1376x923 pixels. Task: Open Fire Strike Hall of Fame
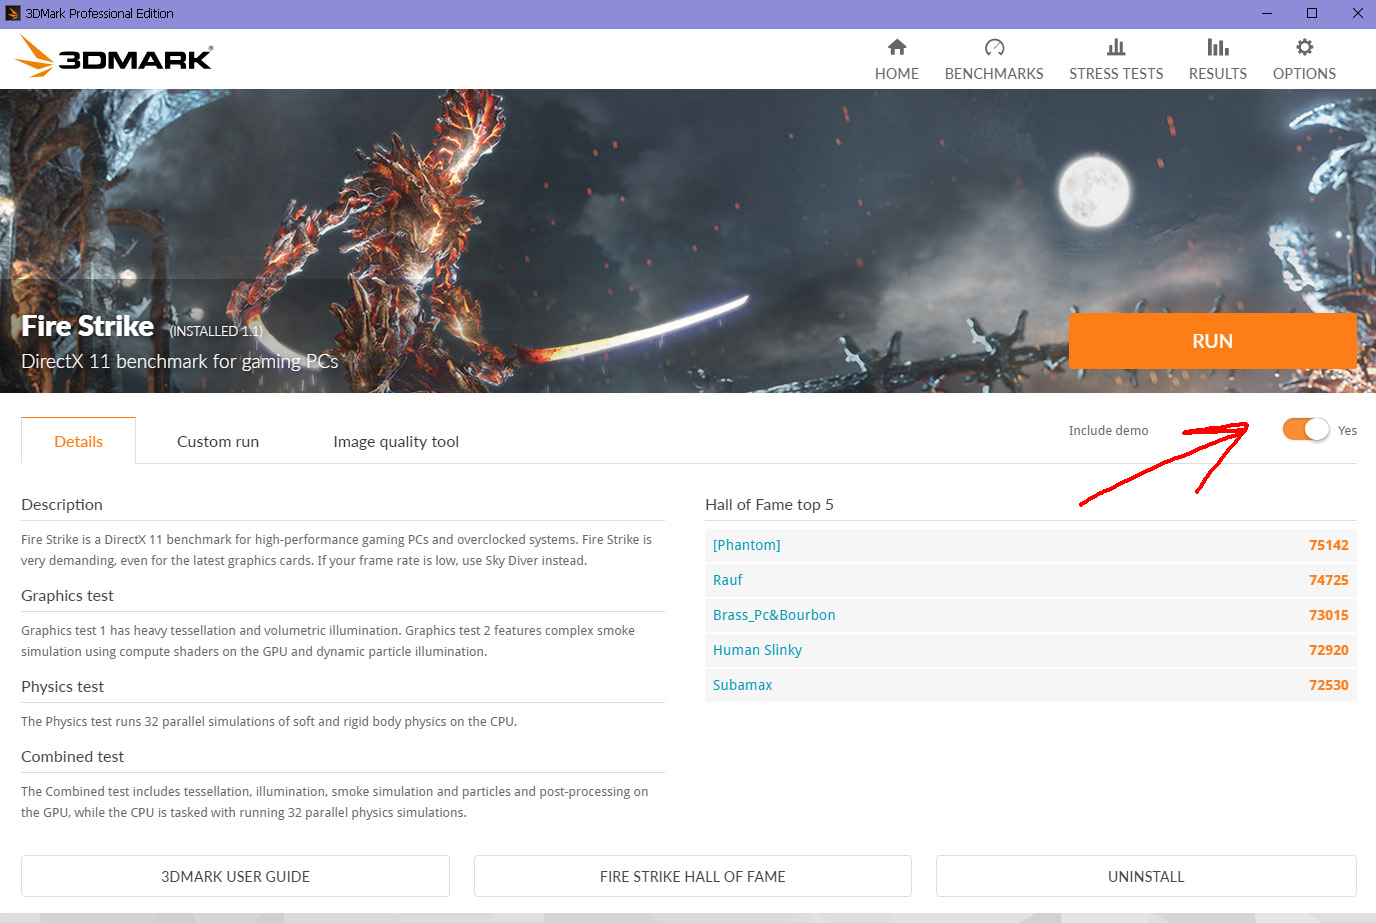693,876
